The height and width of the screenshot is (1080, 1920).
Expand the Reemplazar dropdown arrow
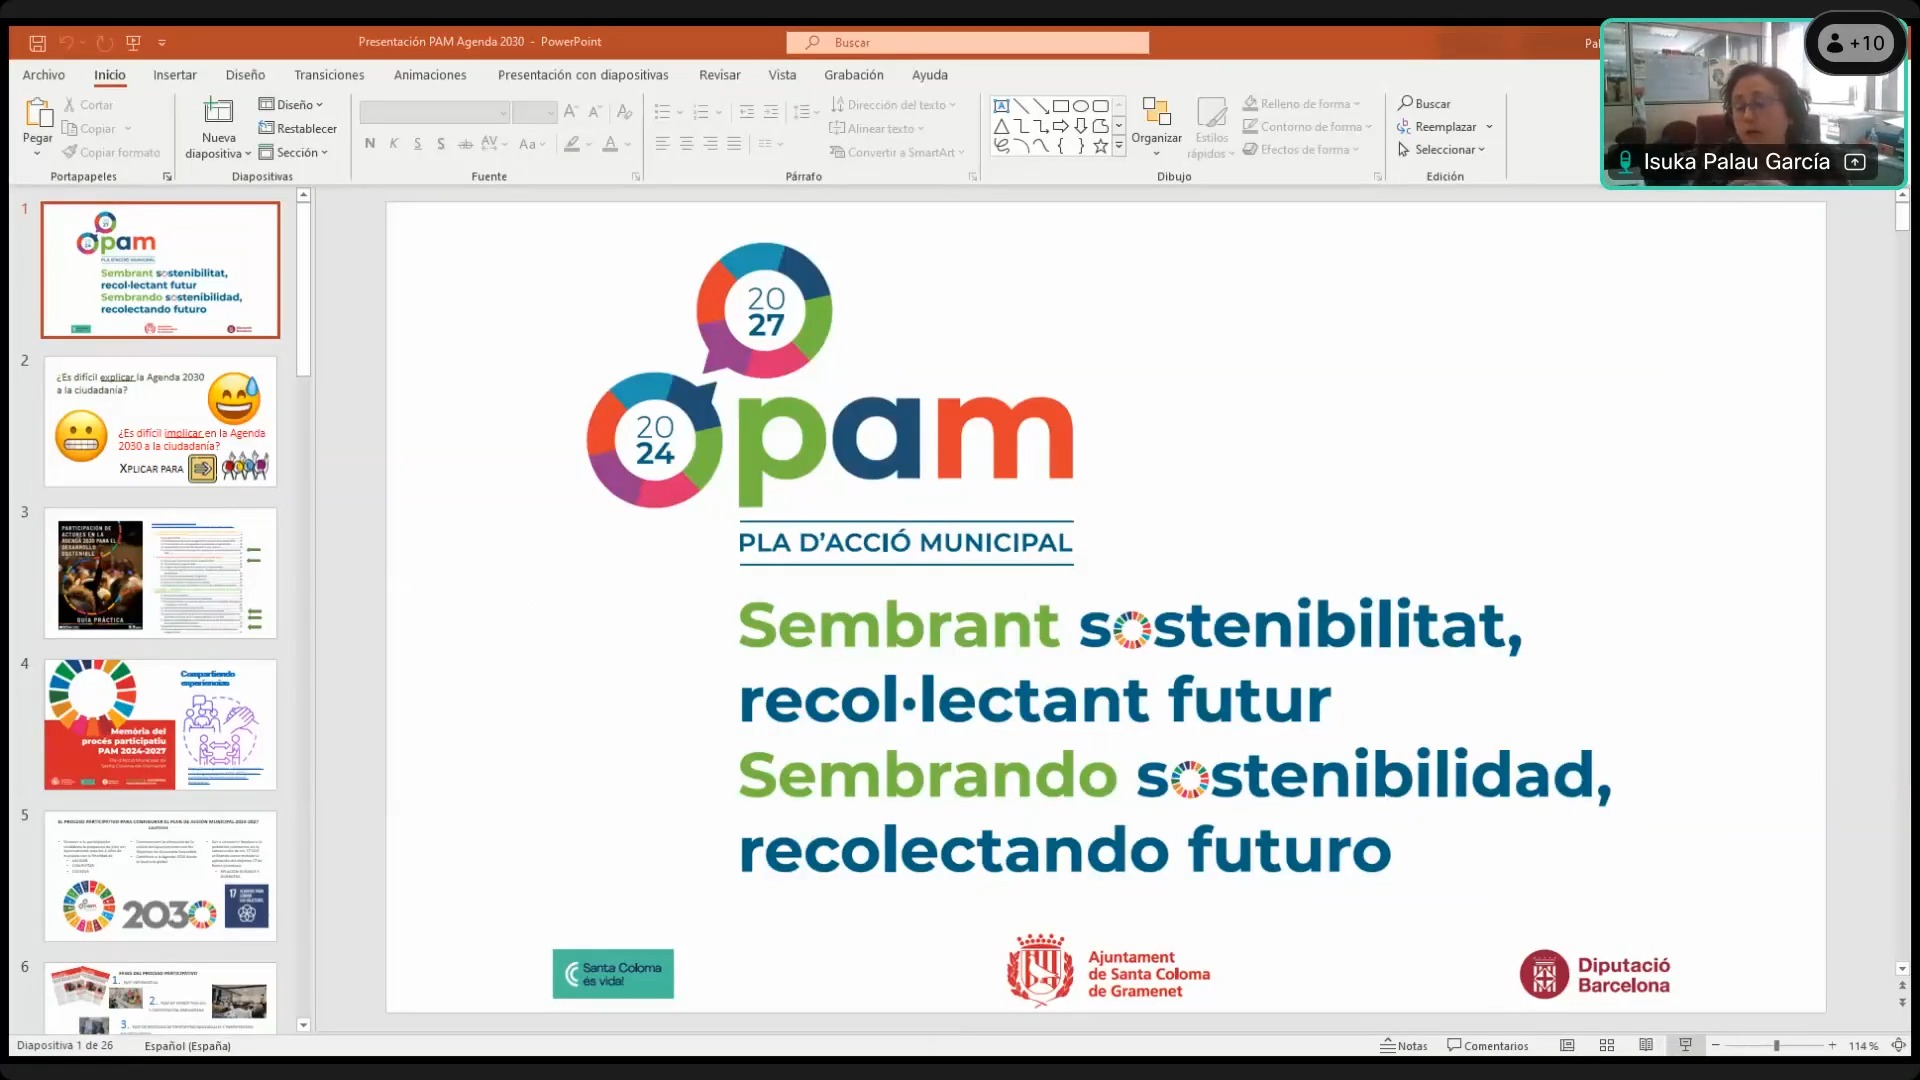click(x=1489, y=127)
